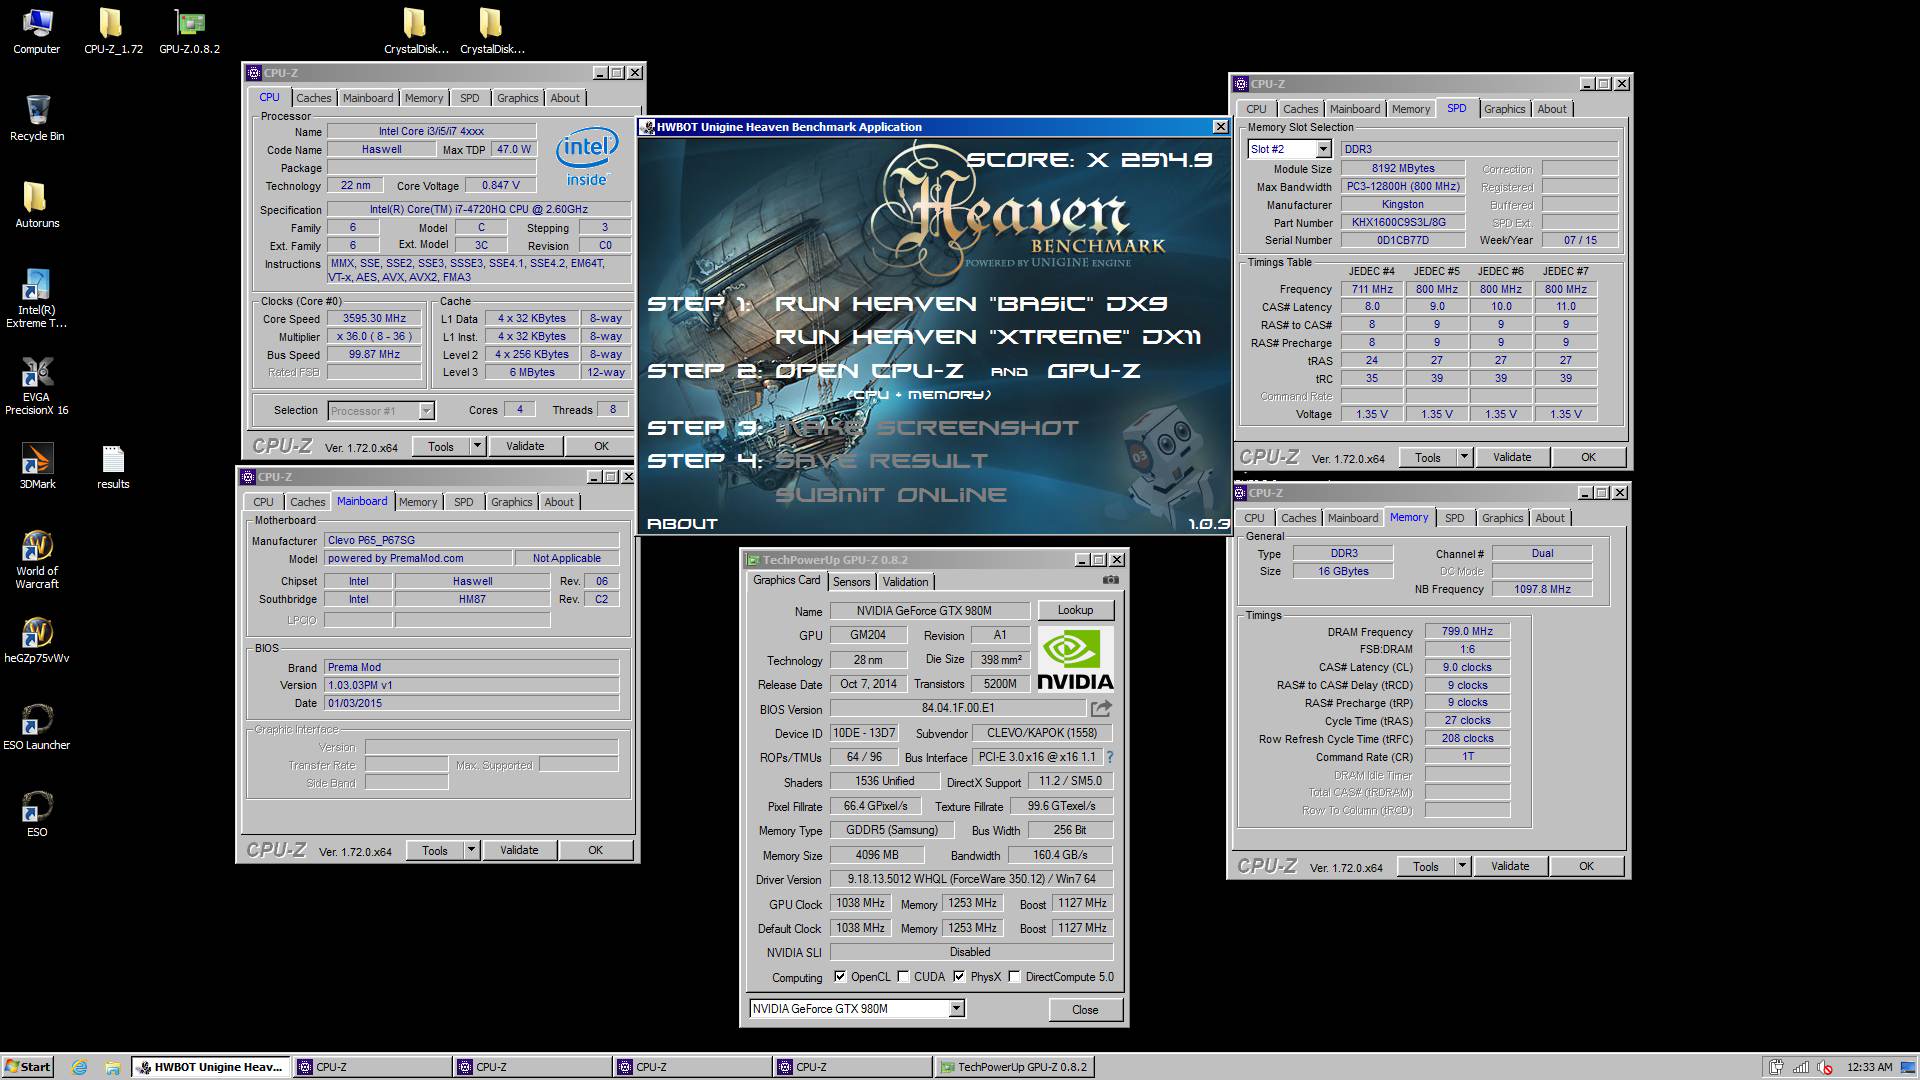Toggle the OpenCL checkbox
Image resolution: width=1920 pixels, height=1080 pixels.
click(840, 977)
